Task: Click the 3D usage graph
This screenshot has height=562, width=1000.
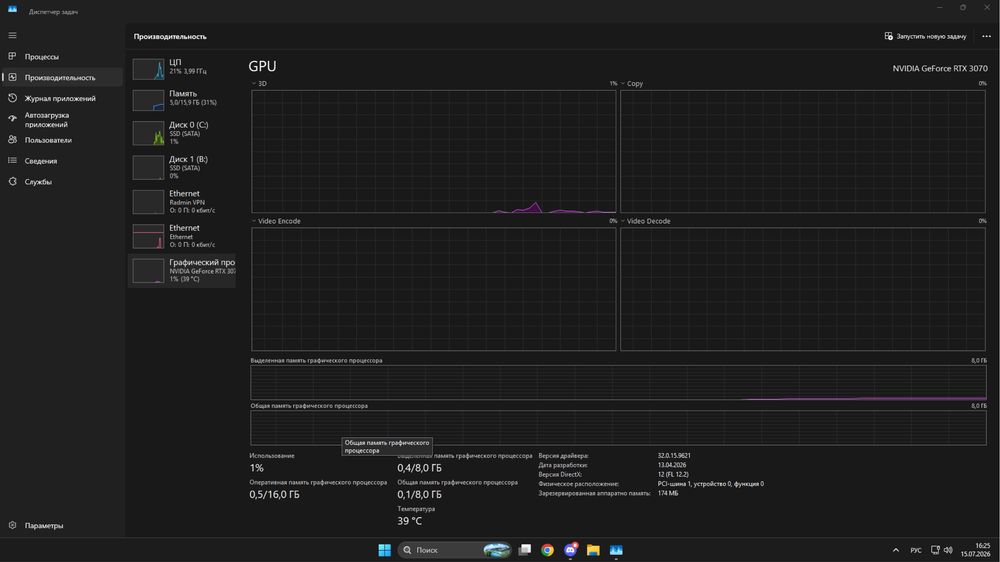Action: tap(434, 151)
